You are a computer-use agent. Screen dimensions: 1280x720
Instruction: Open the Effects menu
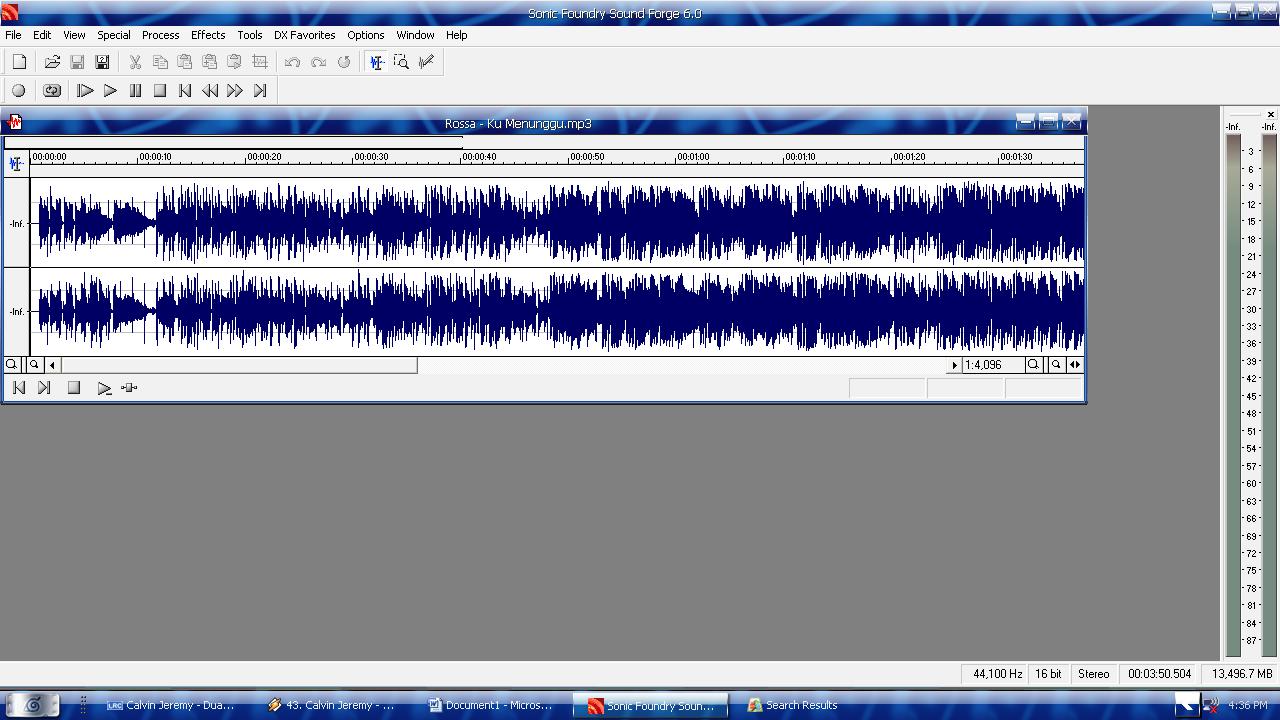208,35
